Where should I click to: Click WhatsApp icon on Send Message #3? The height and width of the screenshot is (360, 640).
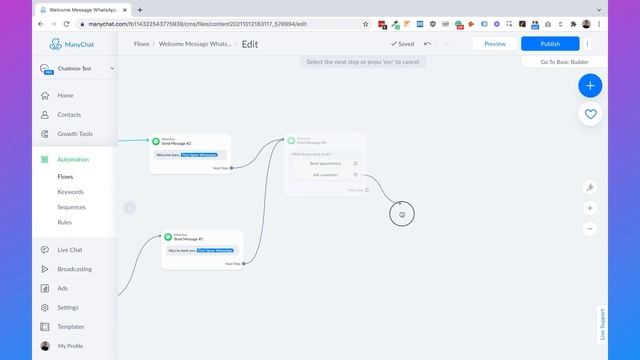291,140
